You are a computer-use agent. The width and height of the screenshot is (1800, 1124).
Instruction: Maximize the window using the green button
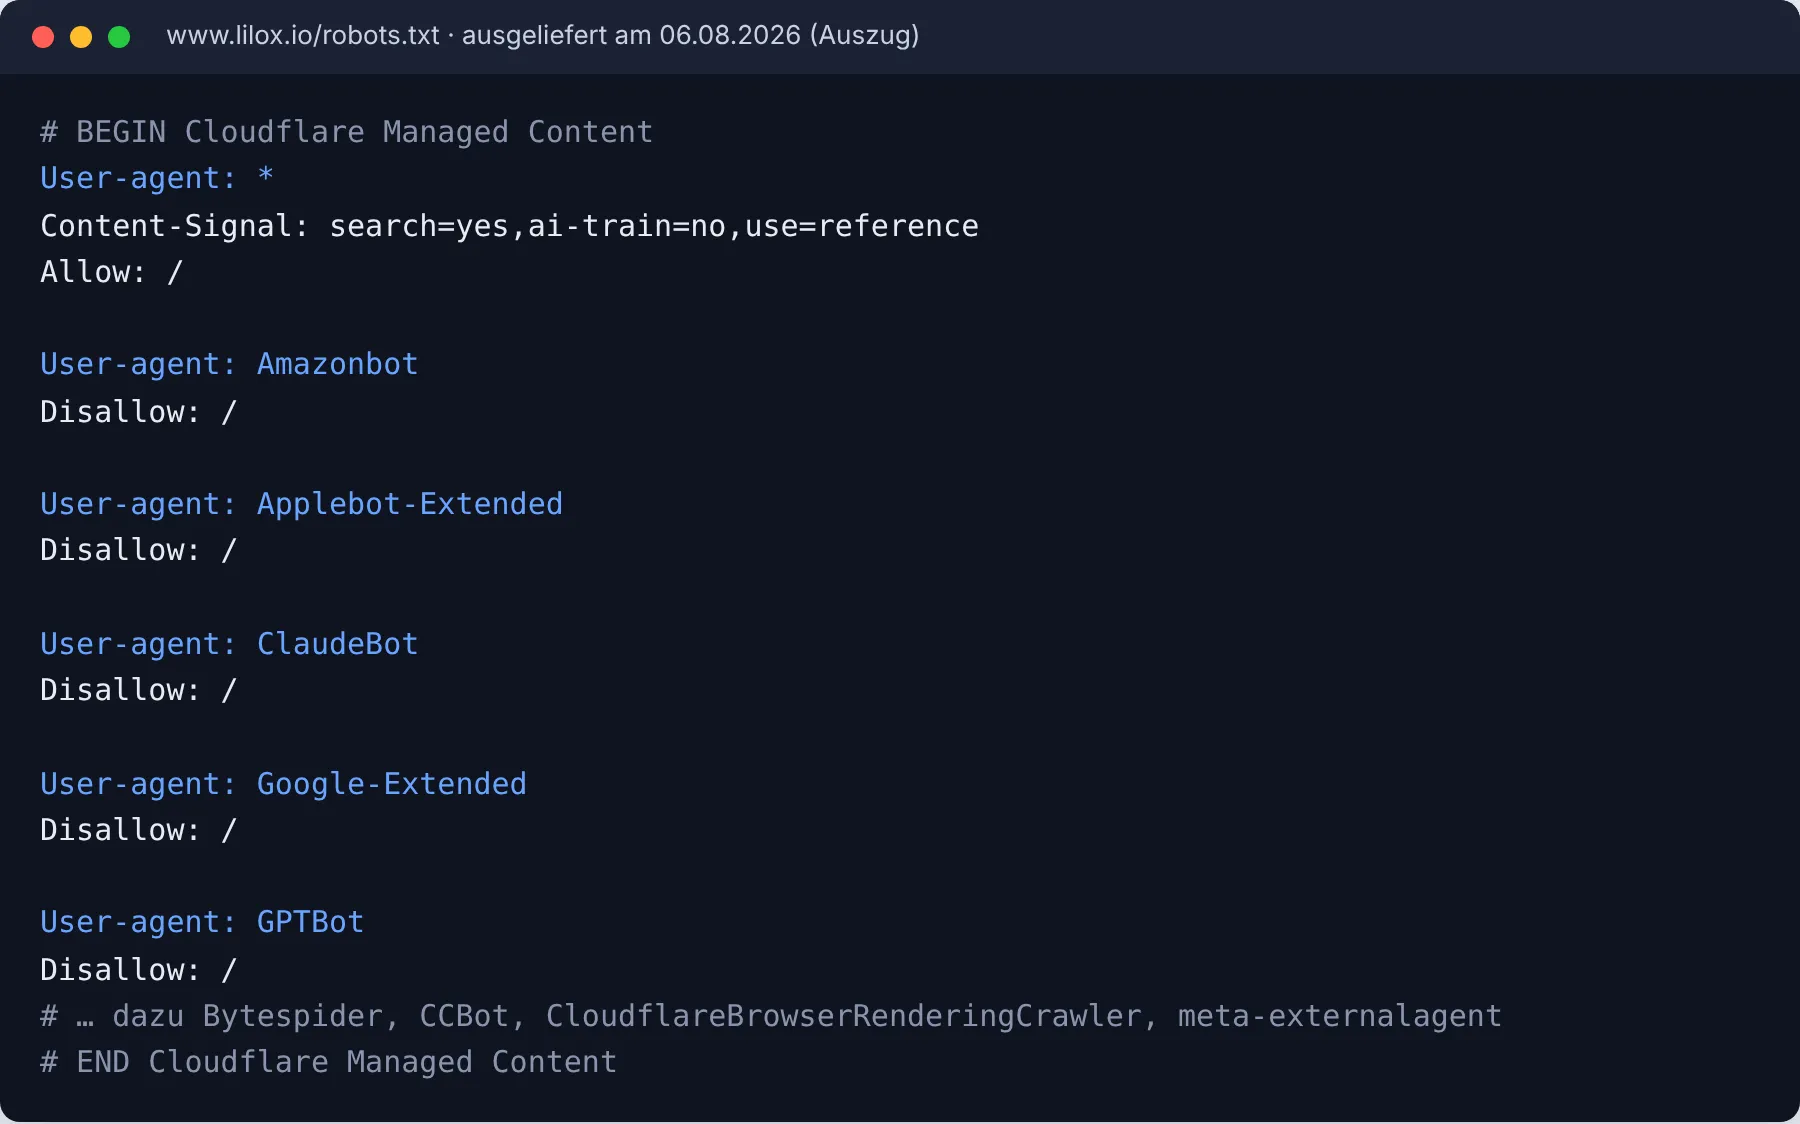pyautogui.click(x=119, y=37)
